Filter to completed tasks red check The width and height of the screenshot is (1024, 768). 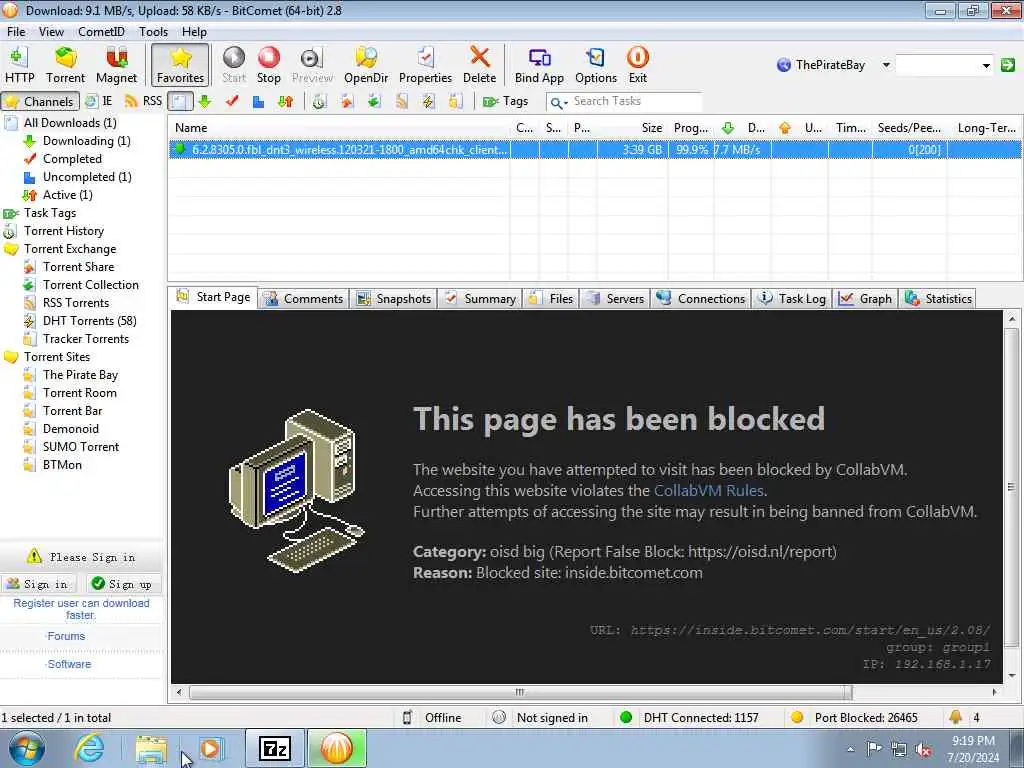(232, 101)
